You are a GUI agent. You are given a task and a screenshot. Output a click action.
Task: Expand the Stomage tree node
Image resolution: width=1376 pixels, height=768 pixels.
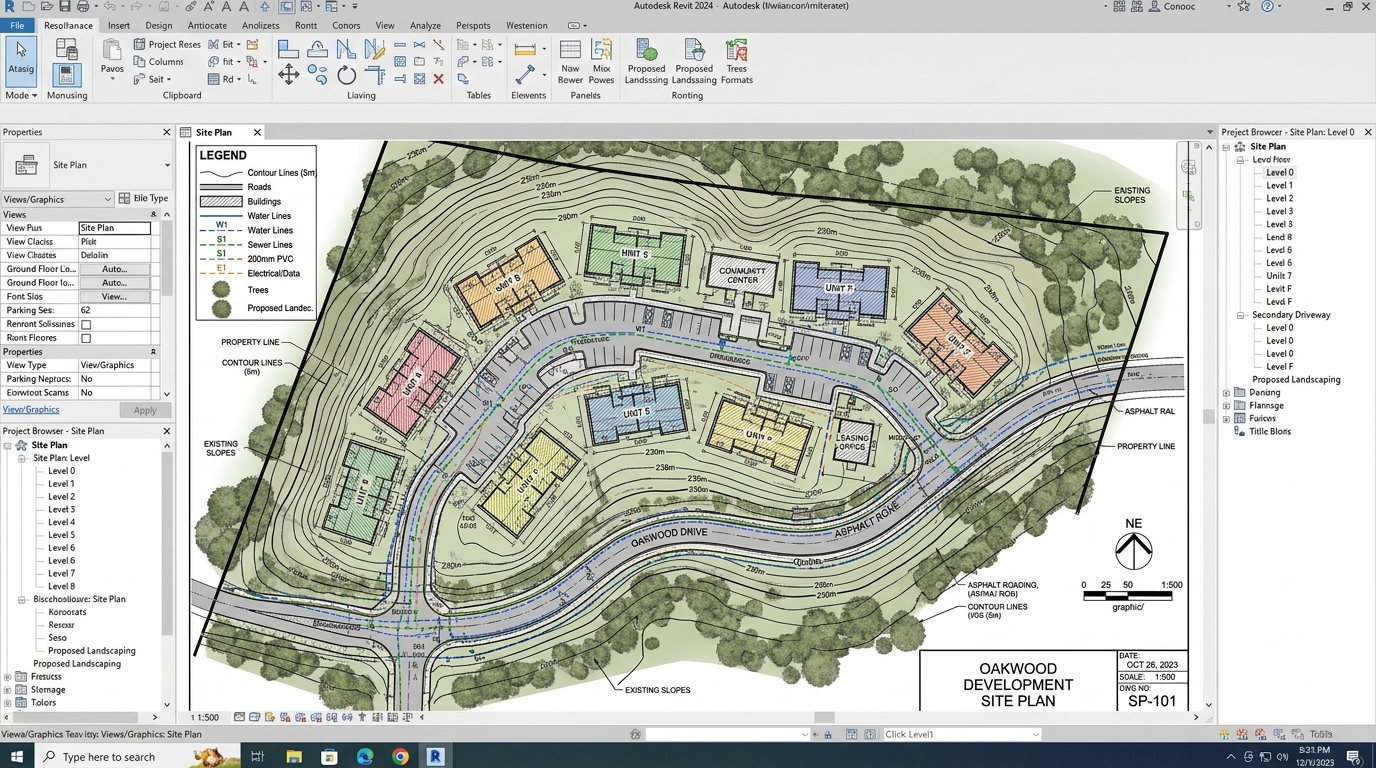point(7,690)
